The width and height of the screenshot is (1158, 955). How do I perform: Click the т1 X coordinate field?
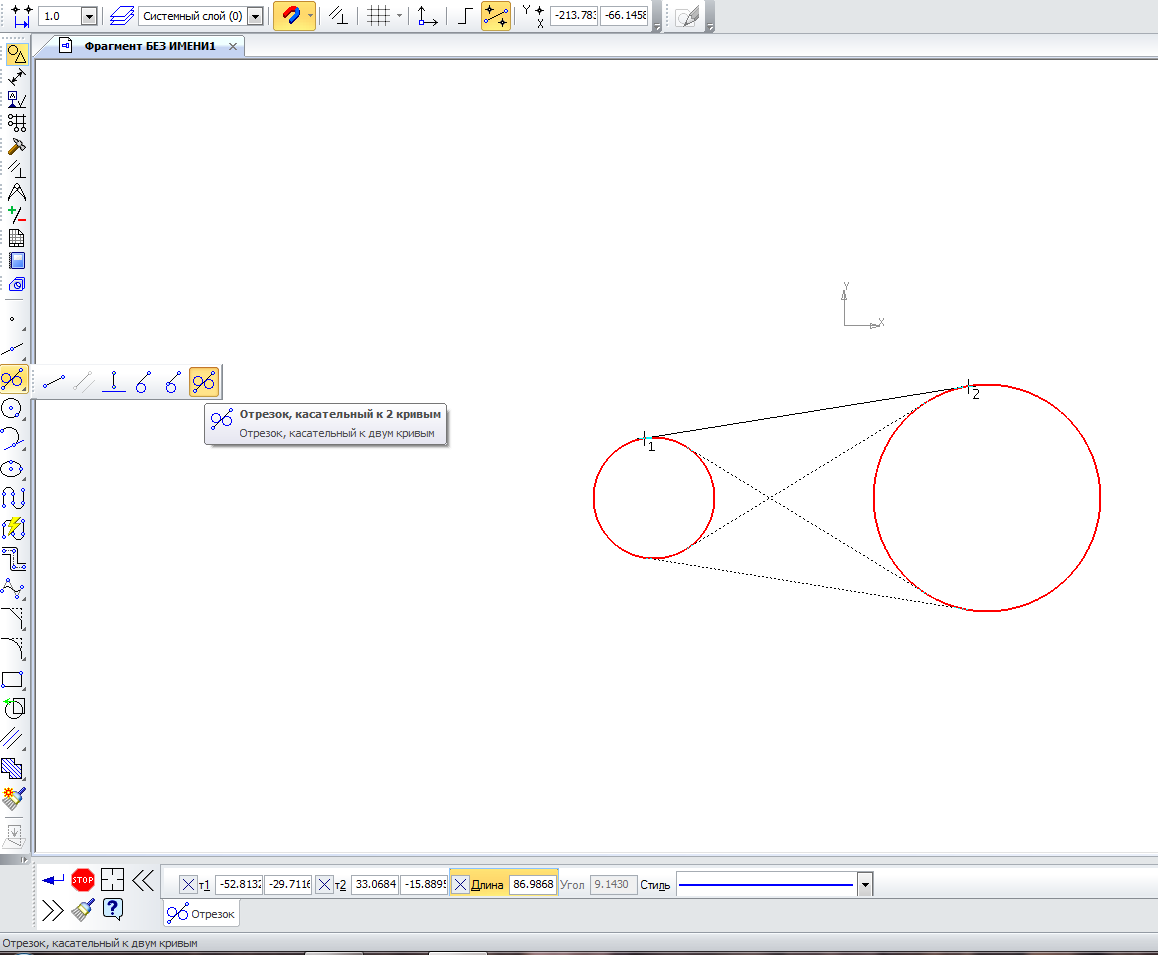(x=239, y=884)
